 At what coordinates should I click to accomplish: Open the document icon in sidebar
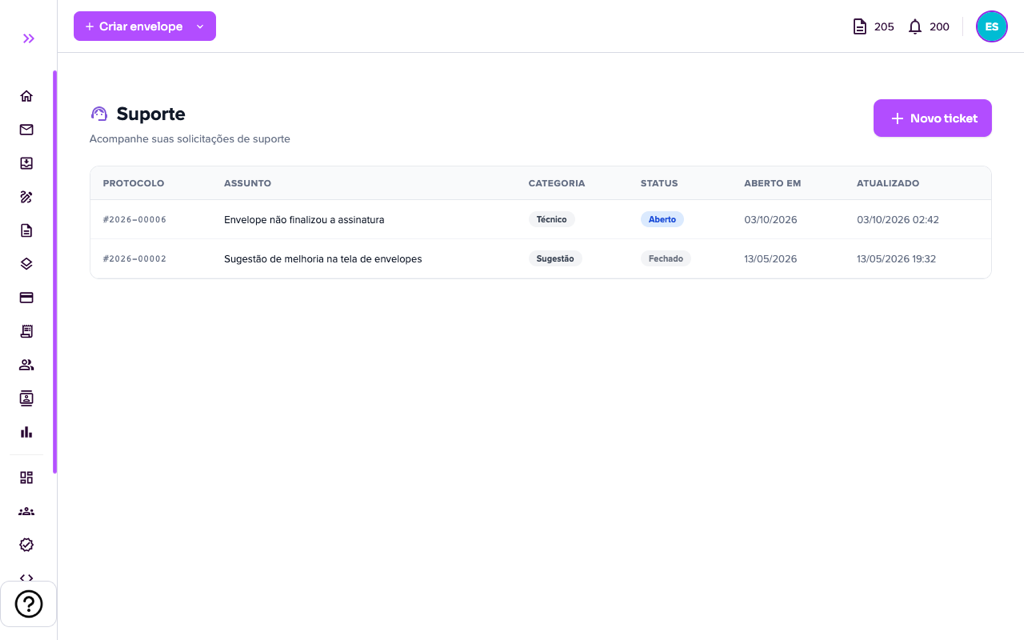point(26,231)
